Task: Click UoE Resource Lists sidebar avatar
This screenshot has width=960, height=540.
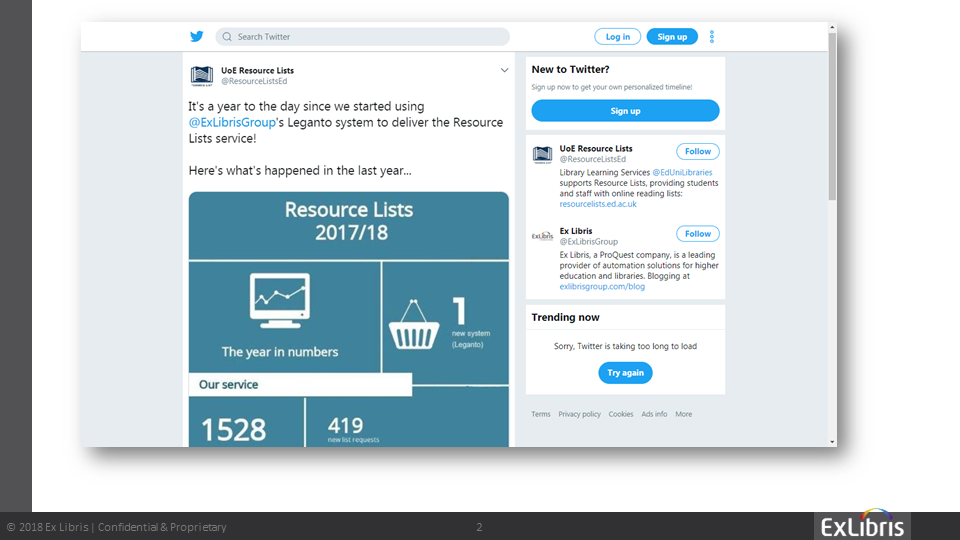Action: click(x=542, y=154)
